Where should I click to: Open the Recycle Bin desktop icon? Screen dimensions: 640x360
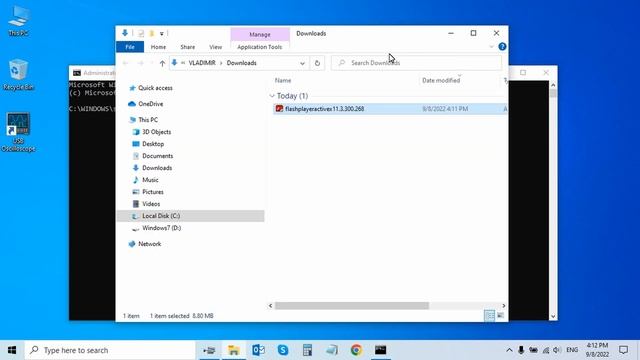(x=18, y=75)
